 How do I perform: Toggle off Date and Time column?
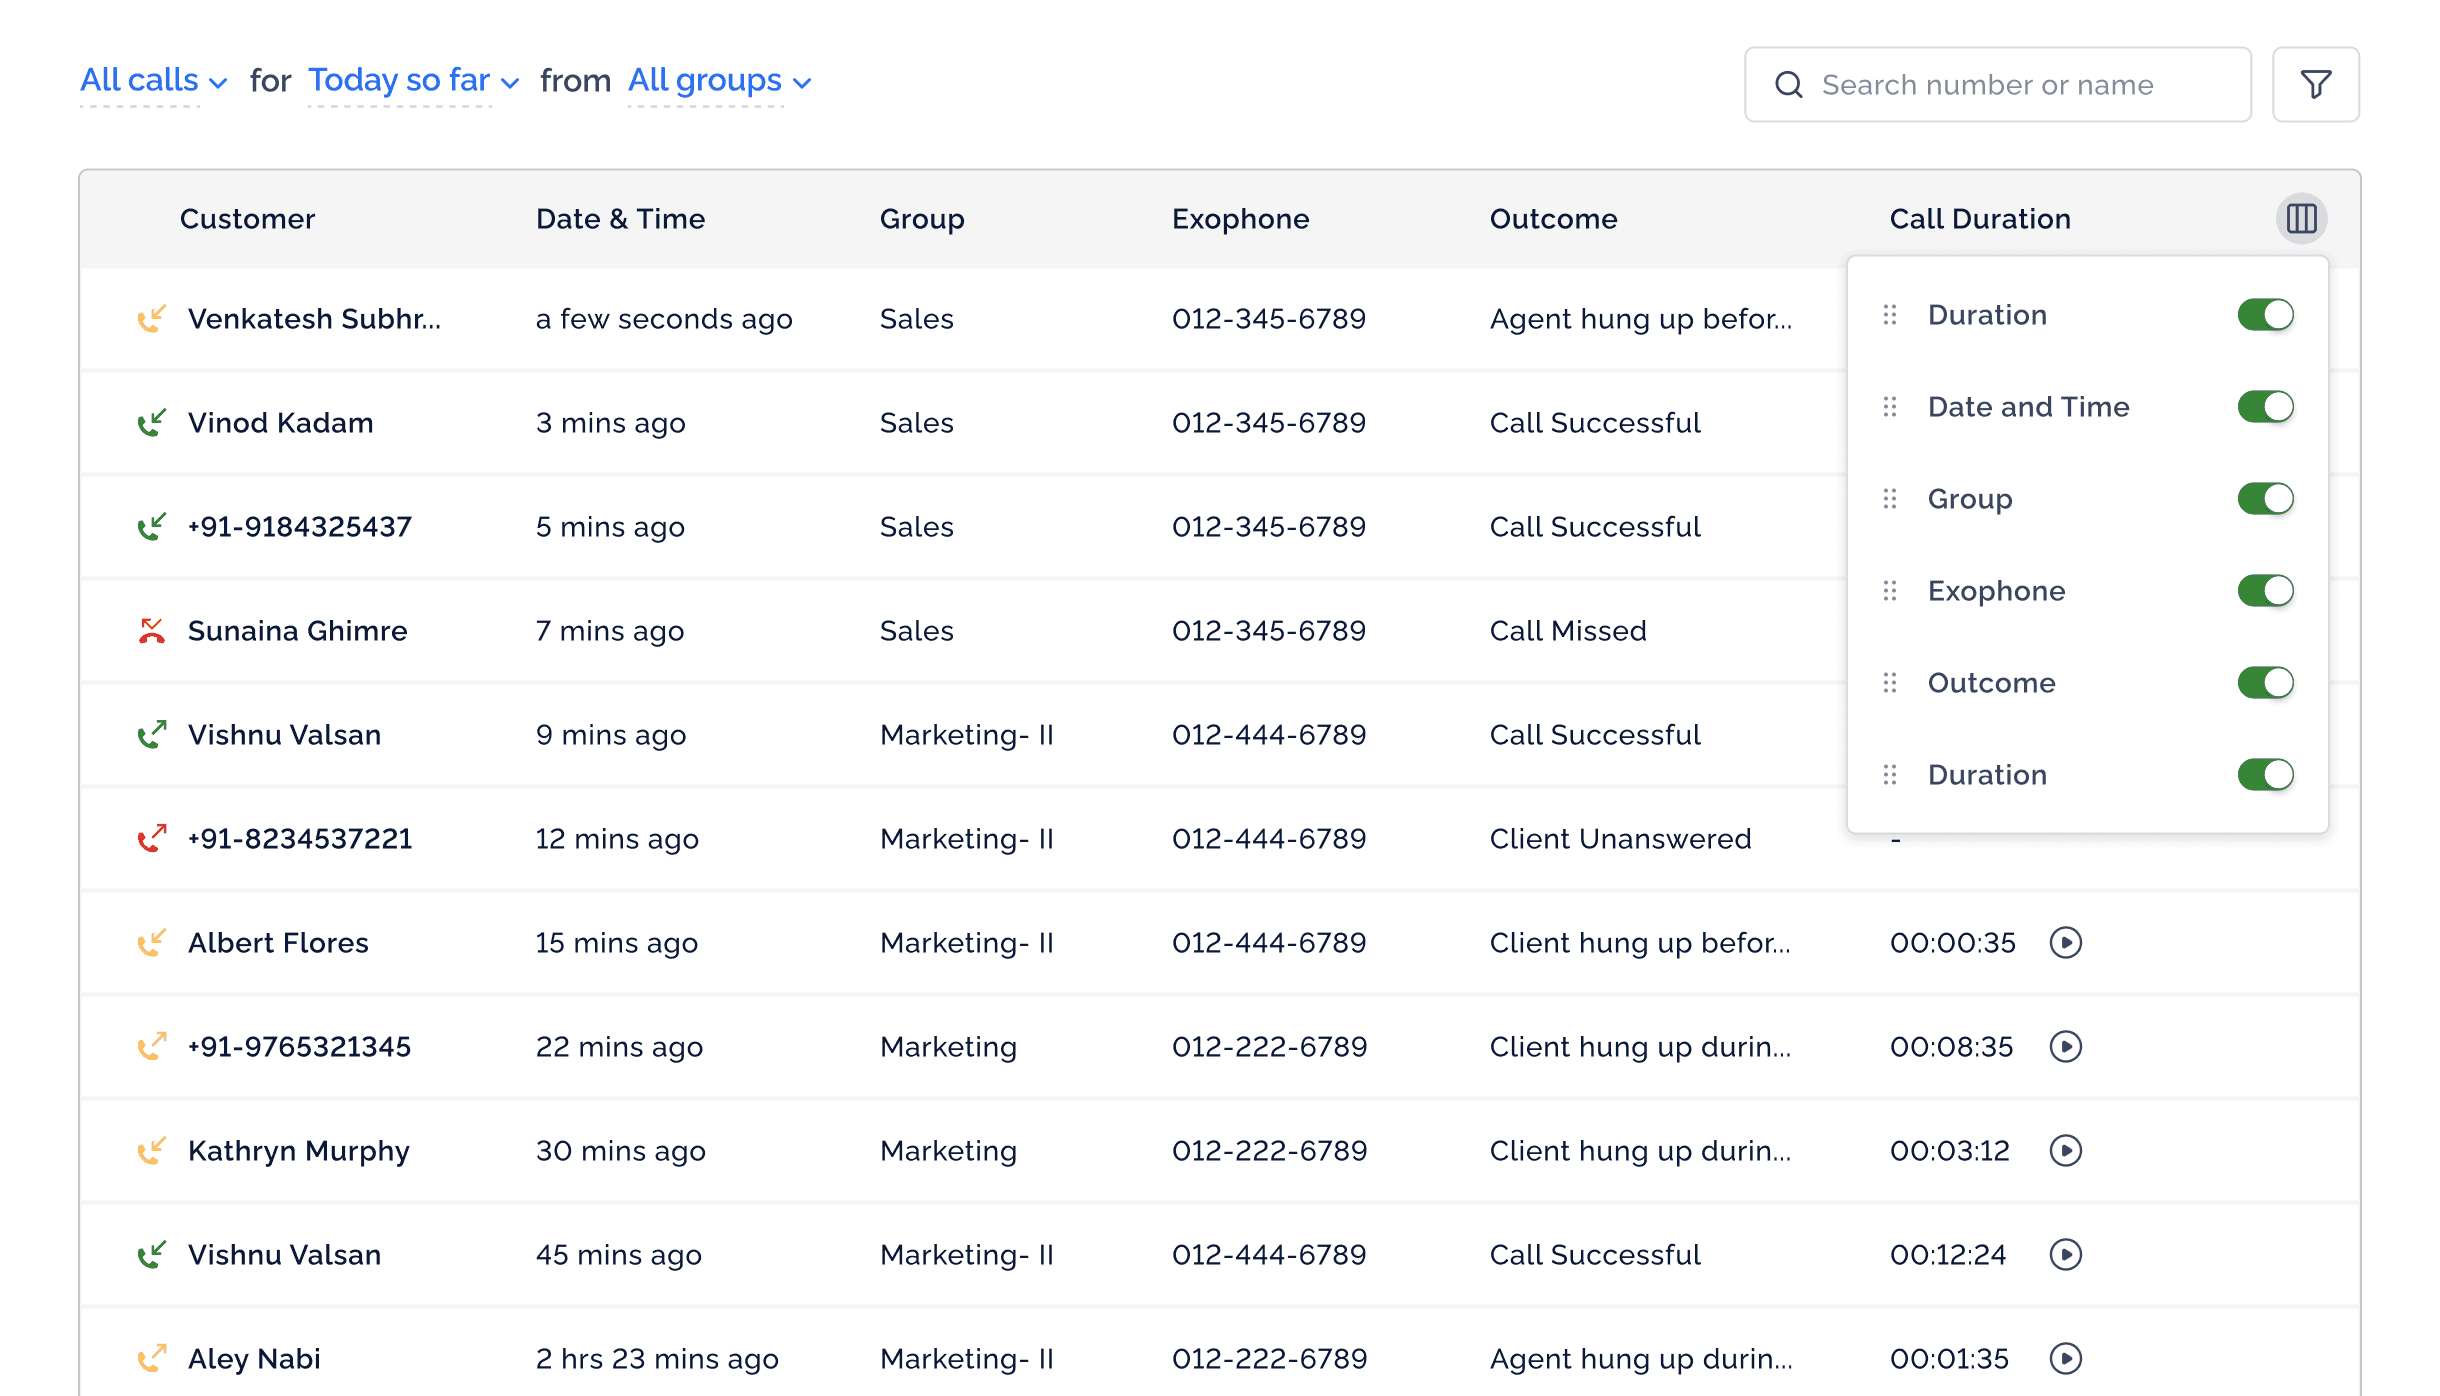pyautogui.click(x=2265, y=407)
